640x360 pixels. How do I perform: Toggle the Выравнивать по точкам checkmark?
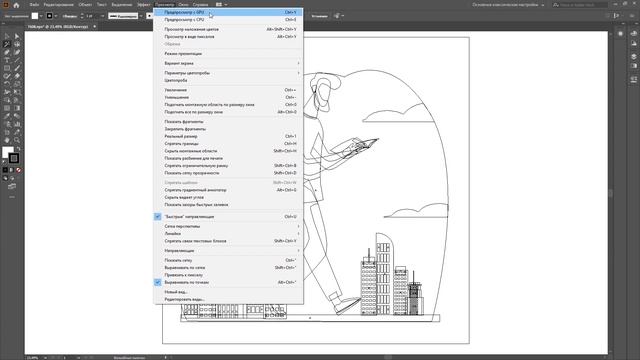coord(158,282)
